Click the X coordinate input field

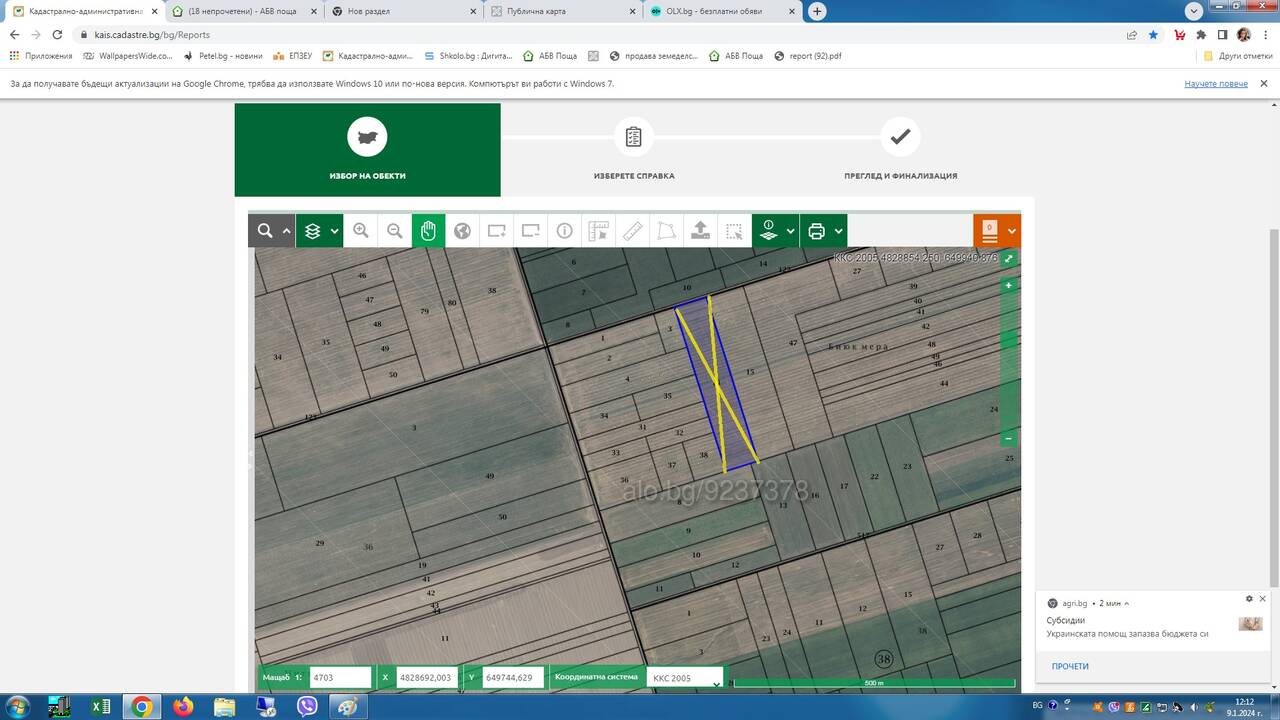[427, 678]
